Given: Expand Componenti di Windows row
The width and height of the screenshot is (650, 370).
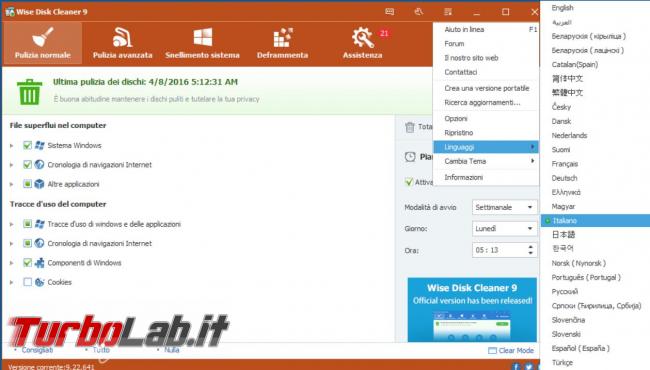Looking at the screenshot, I should pos(12,263).
